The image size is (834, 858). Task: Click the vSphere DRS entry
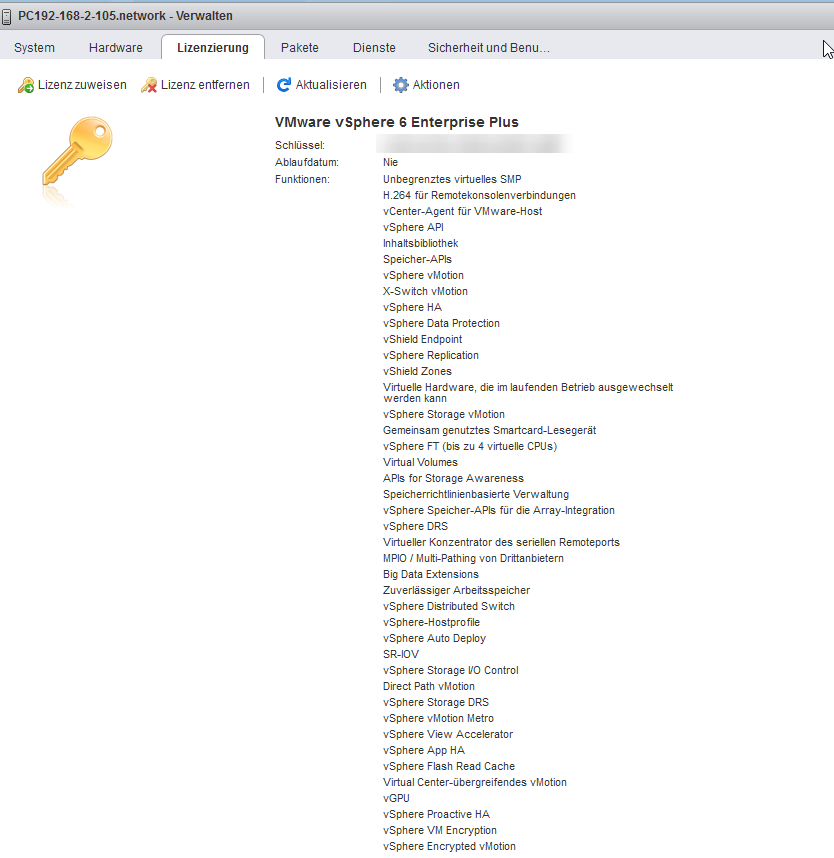(x=415, y=526)
